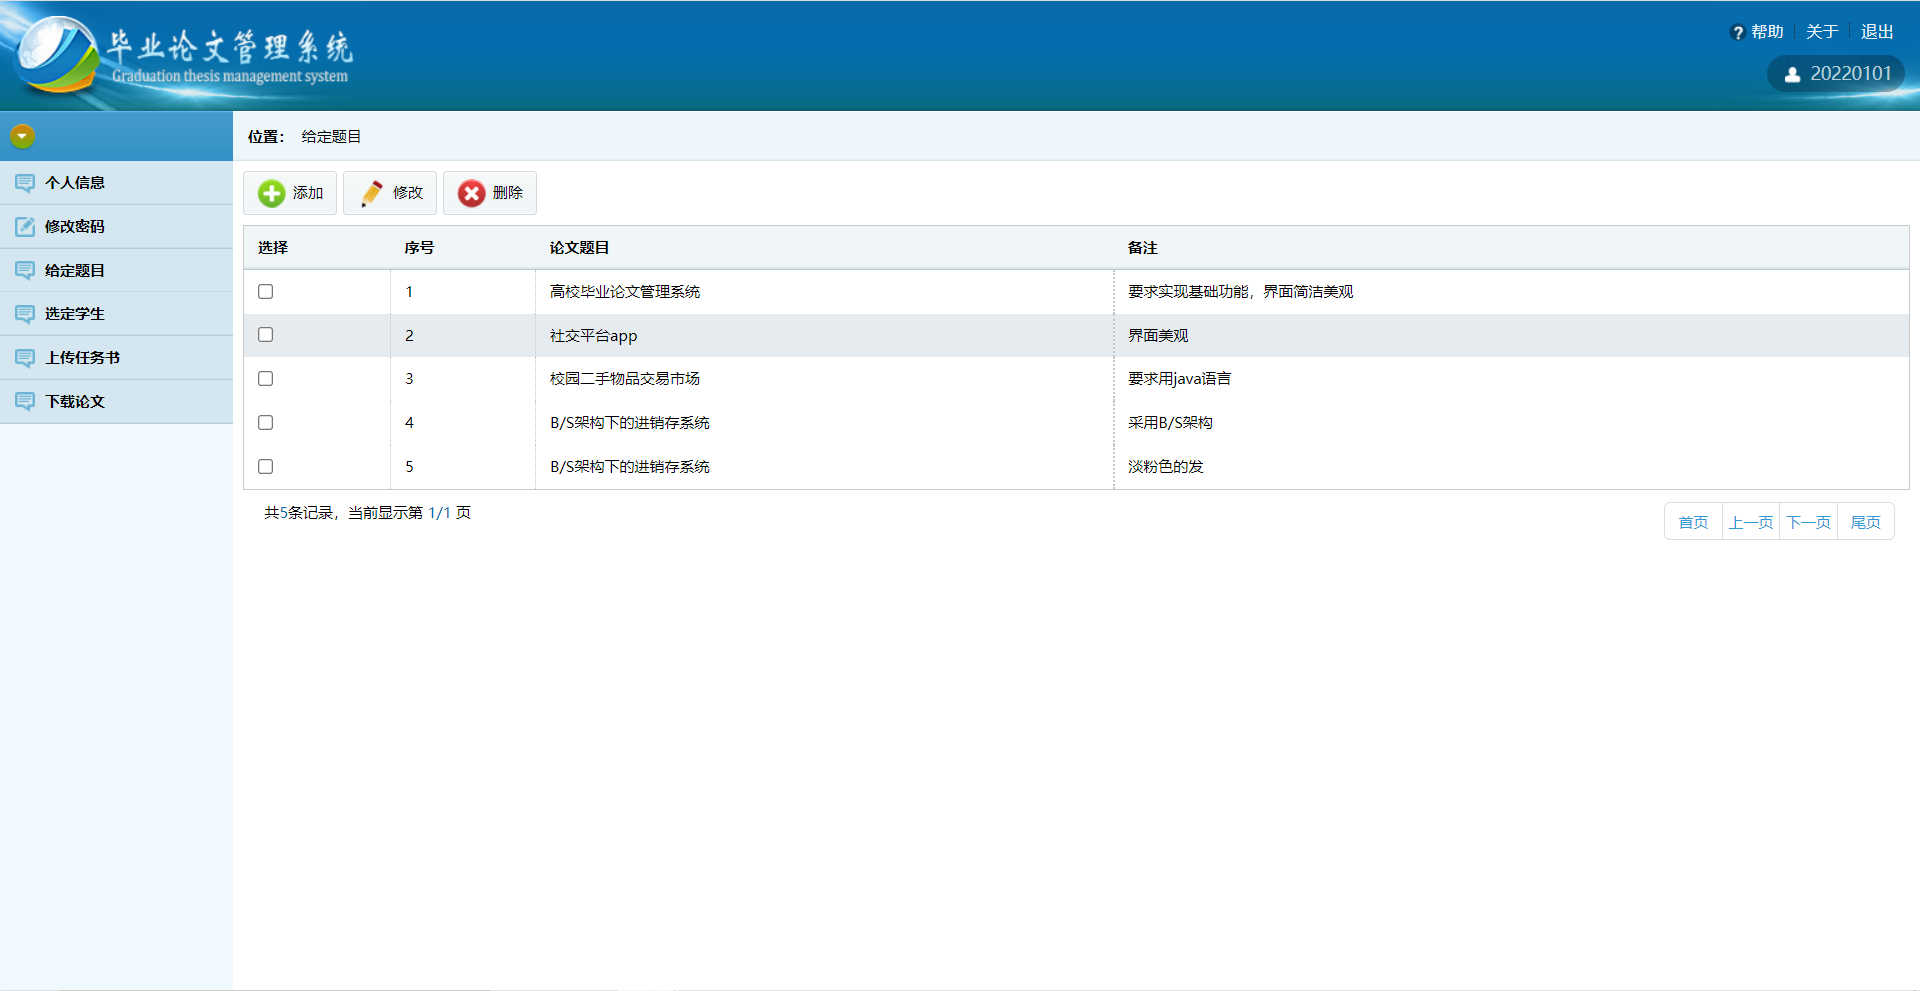Viewport: 1920px width, 991px height.
Task: Click breadcrumb text 给定题目 after 位置
Action: pyautogui.click(x=331, y=137)
